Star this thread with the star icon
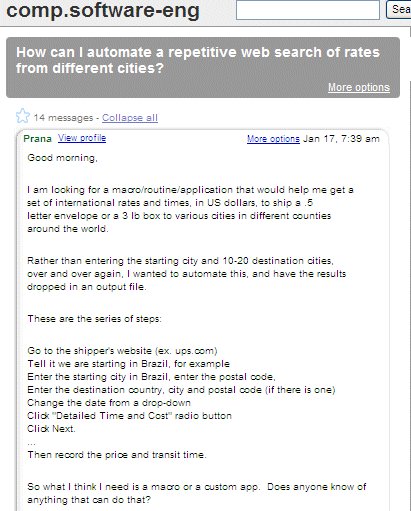Screen dimensions: 411x511 (x=23, y=116)
